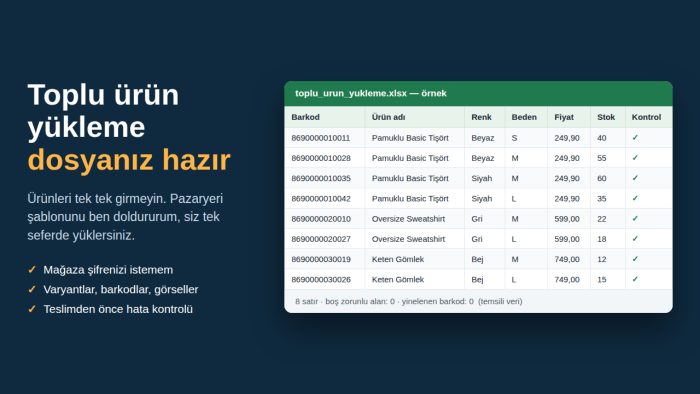Click the footer summary starting with 8 satır

pyautogui.click(x=408, y=301)
